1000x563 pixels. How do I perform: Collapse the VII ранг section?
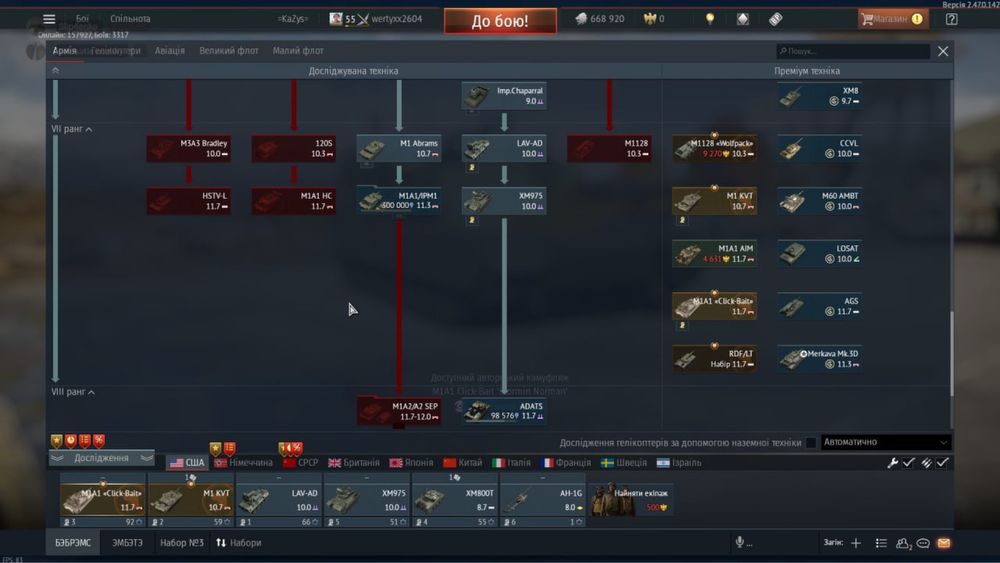[71, 129]
